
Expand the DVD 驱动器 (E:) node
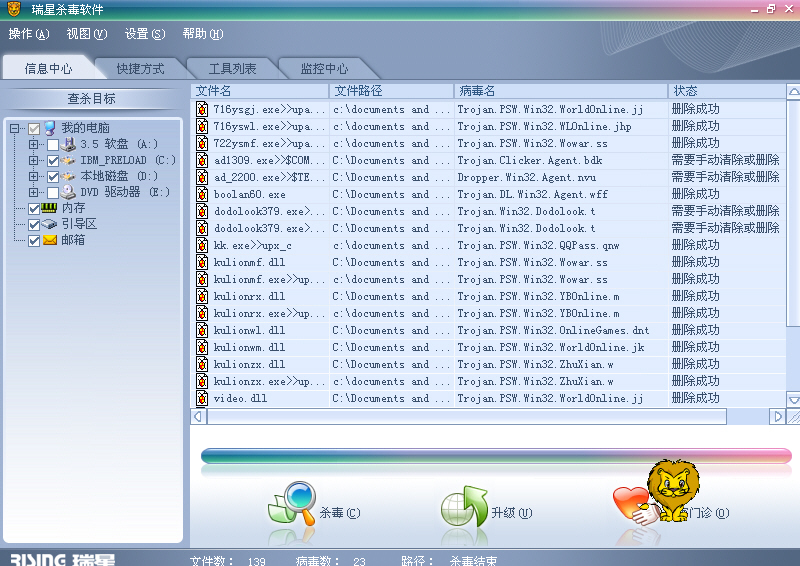[33, 192]
